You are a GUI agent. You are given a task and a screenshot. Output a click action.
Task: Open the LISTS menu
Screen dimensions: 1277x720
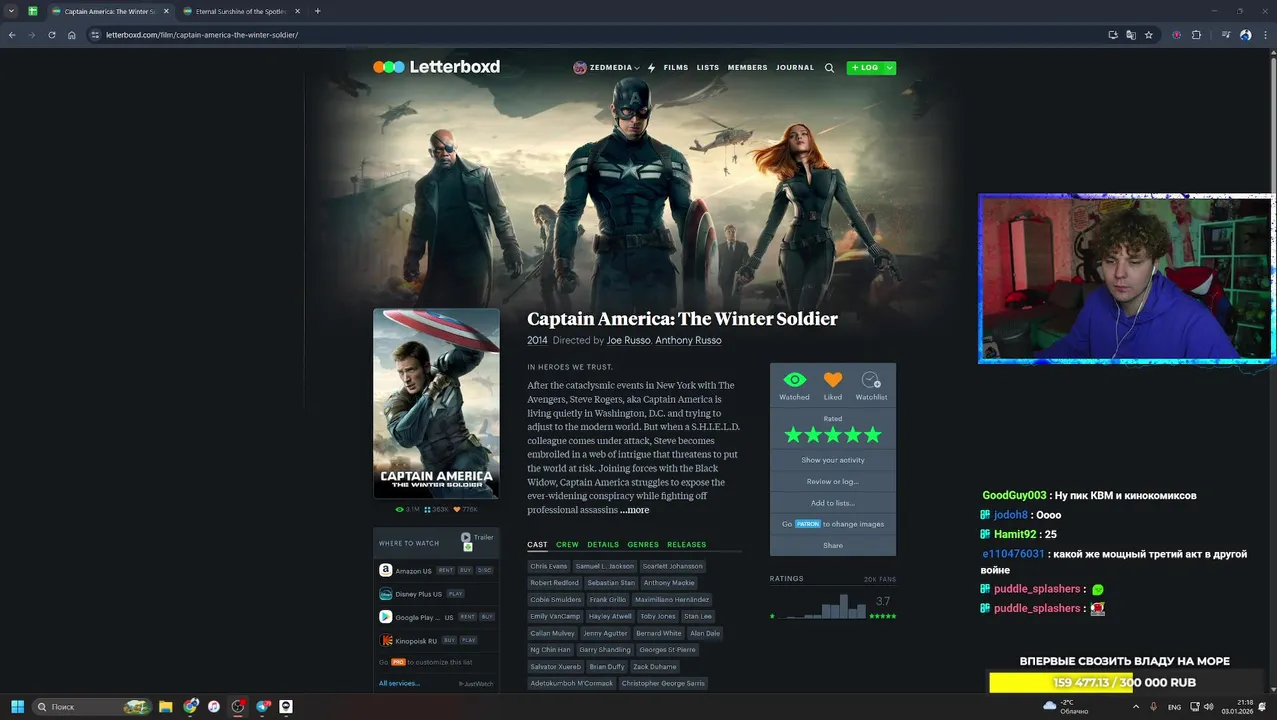click(x=708, y=68)
